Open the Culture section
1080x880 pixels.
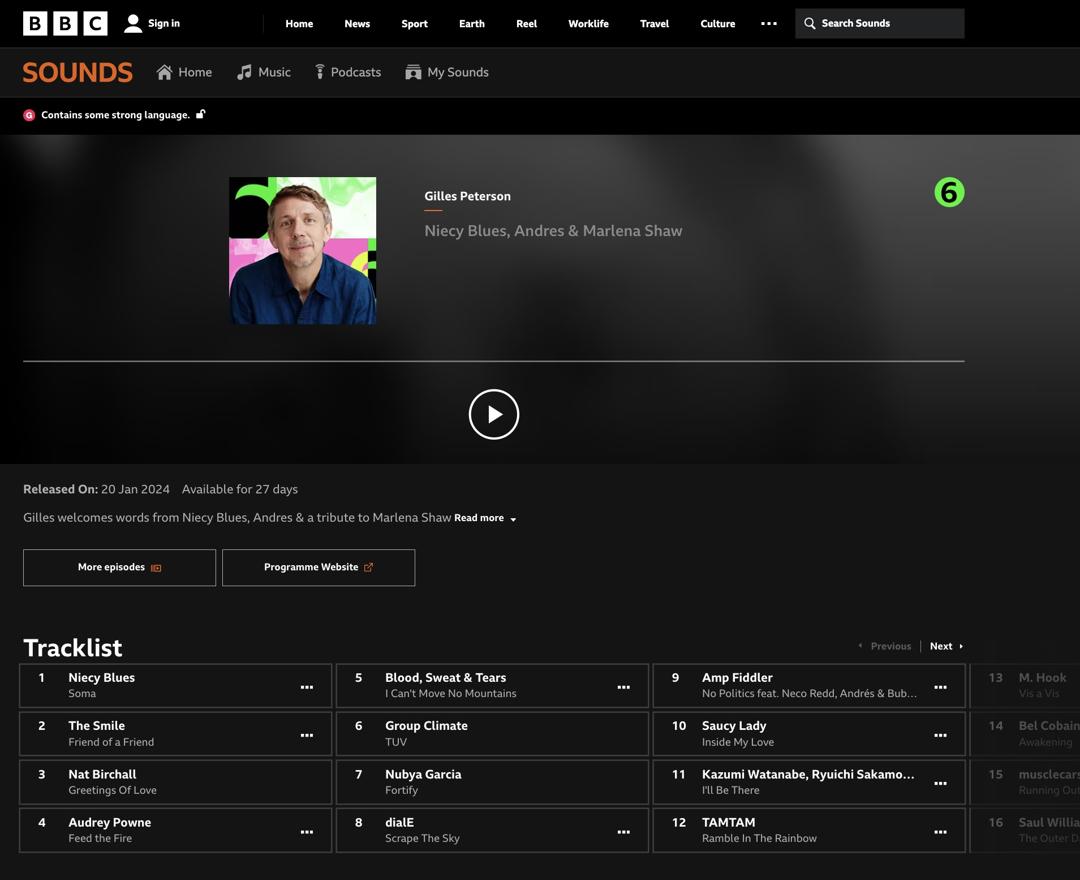(x=718, y=23)
